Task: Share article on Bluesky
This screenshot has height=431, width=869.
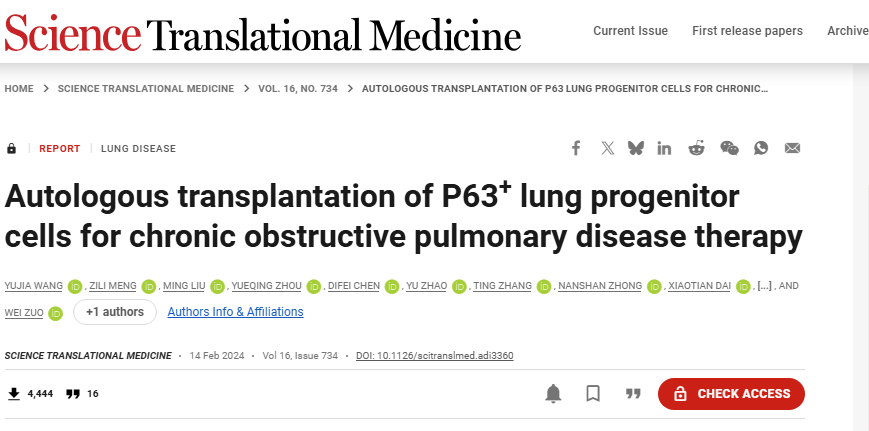Action: pos(636,148)
